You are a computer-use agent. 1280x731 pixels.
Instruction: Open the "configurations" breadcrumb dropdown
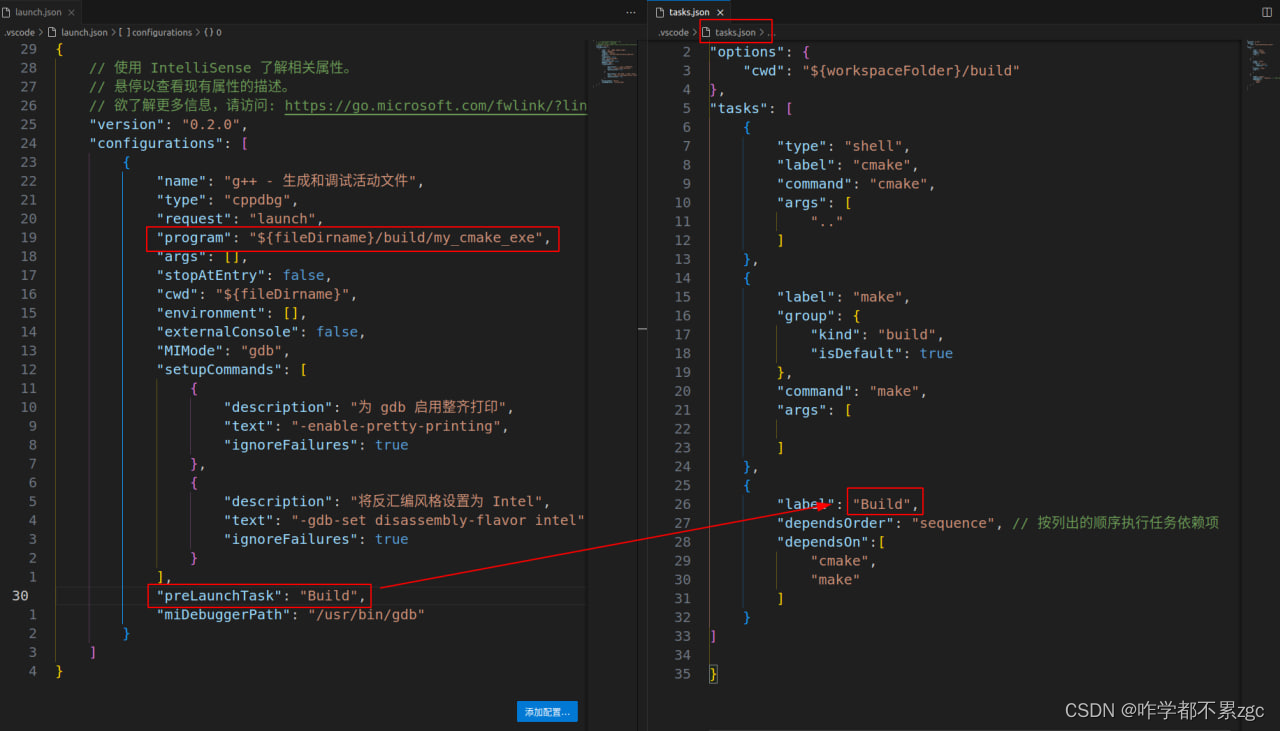(x=157, y=32)
